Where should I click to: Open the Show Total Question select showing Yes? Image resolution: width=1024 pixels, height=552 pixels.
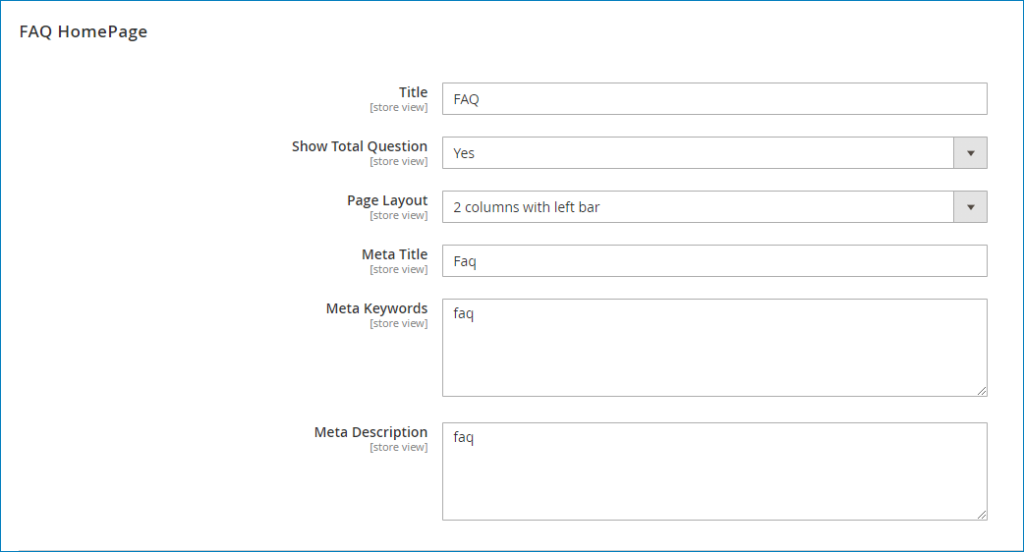tap(714, 153)
